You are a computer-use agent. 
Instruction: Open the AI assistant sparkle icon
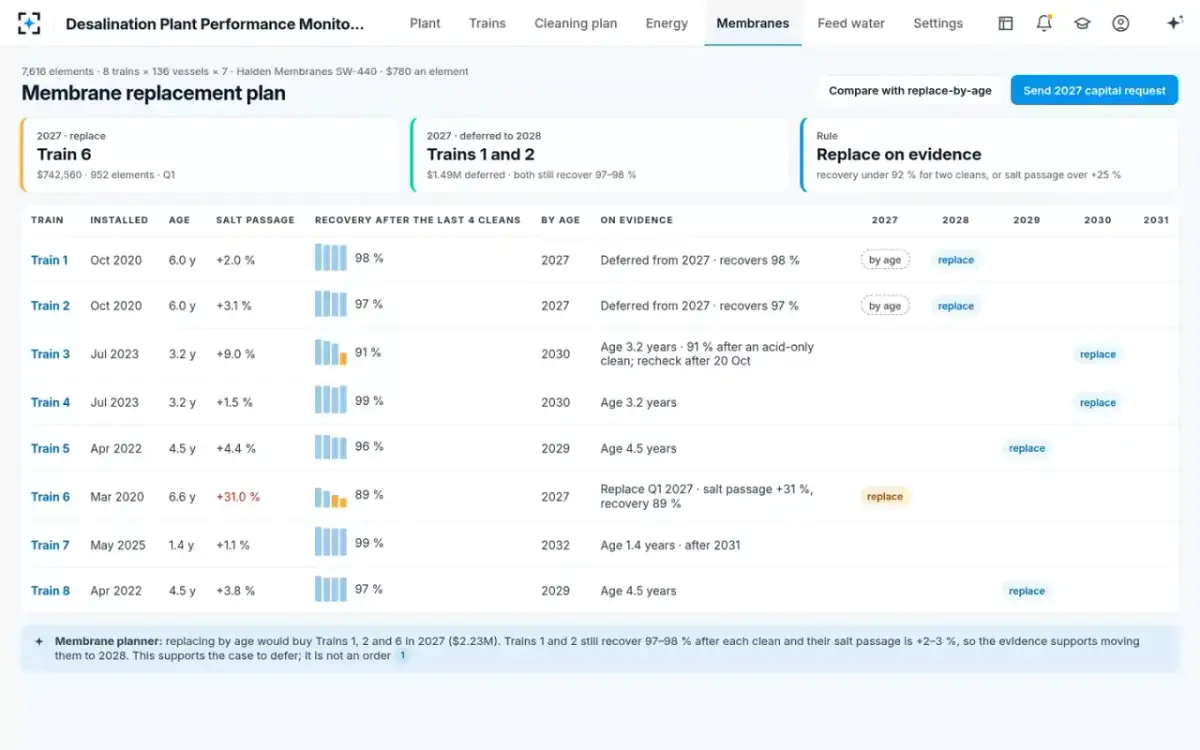[x=1175, y=23]
